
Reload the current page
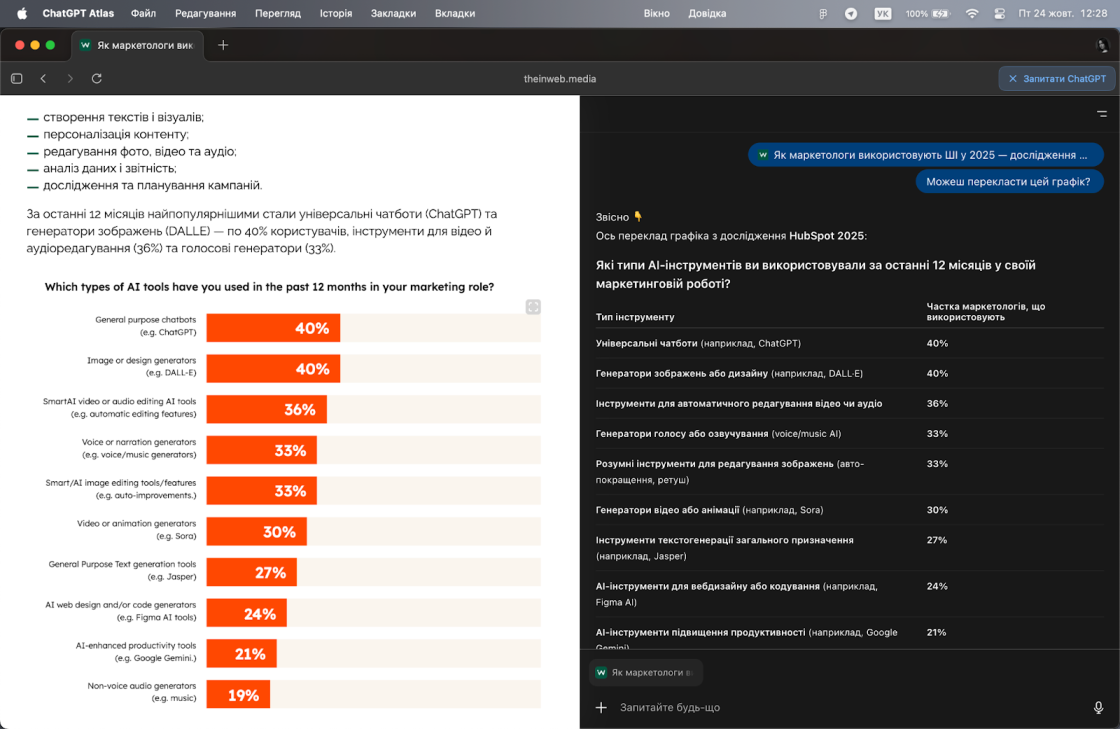97,78
